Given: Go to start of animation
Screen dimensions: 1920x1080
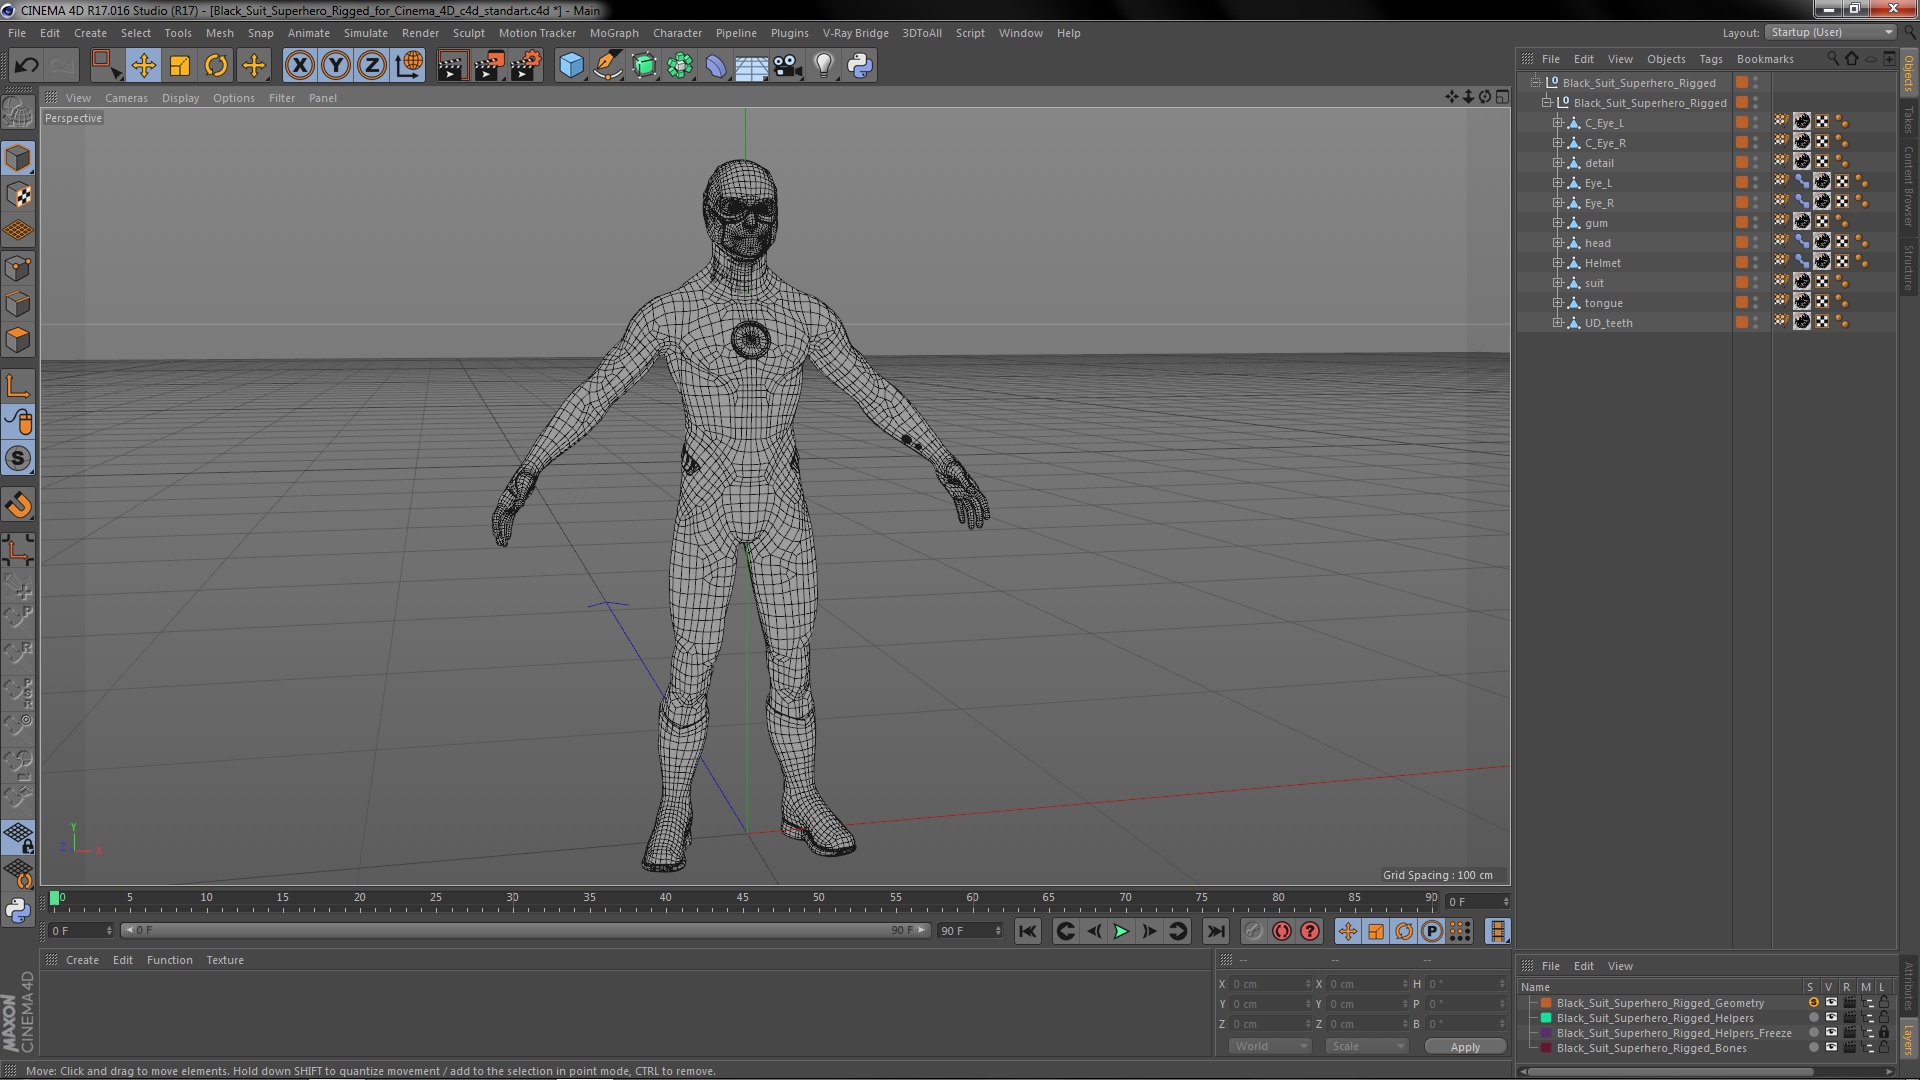Looking at the screenshot, I should coord(1027,932).
